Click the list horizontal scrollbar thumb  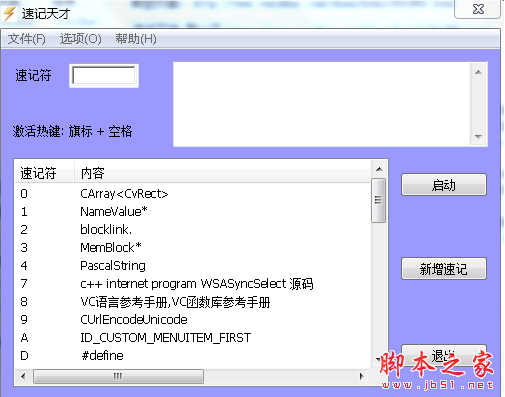[118, 377]
